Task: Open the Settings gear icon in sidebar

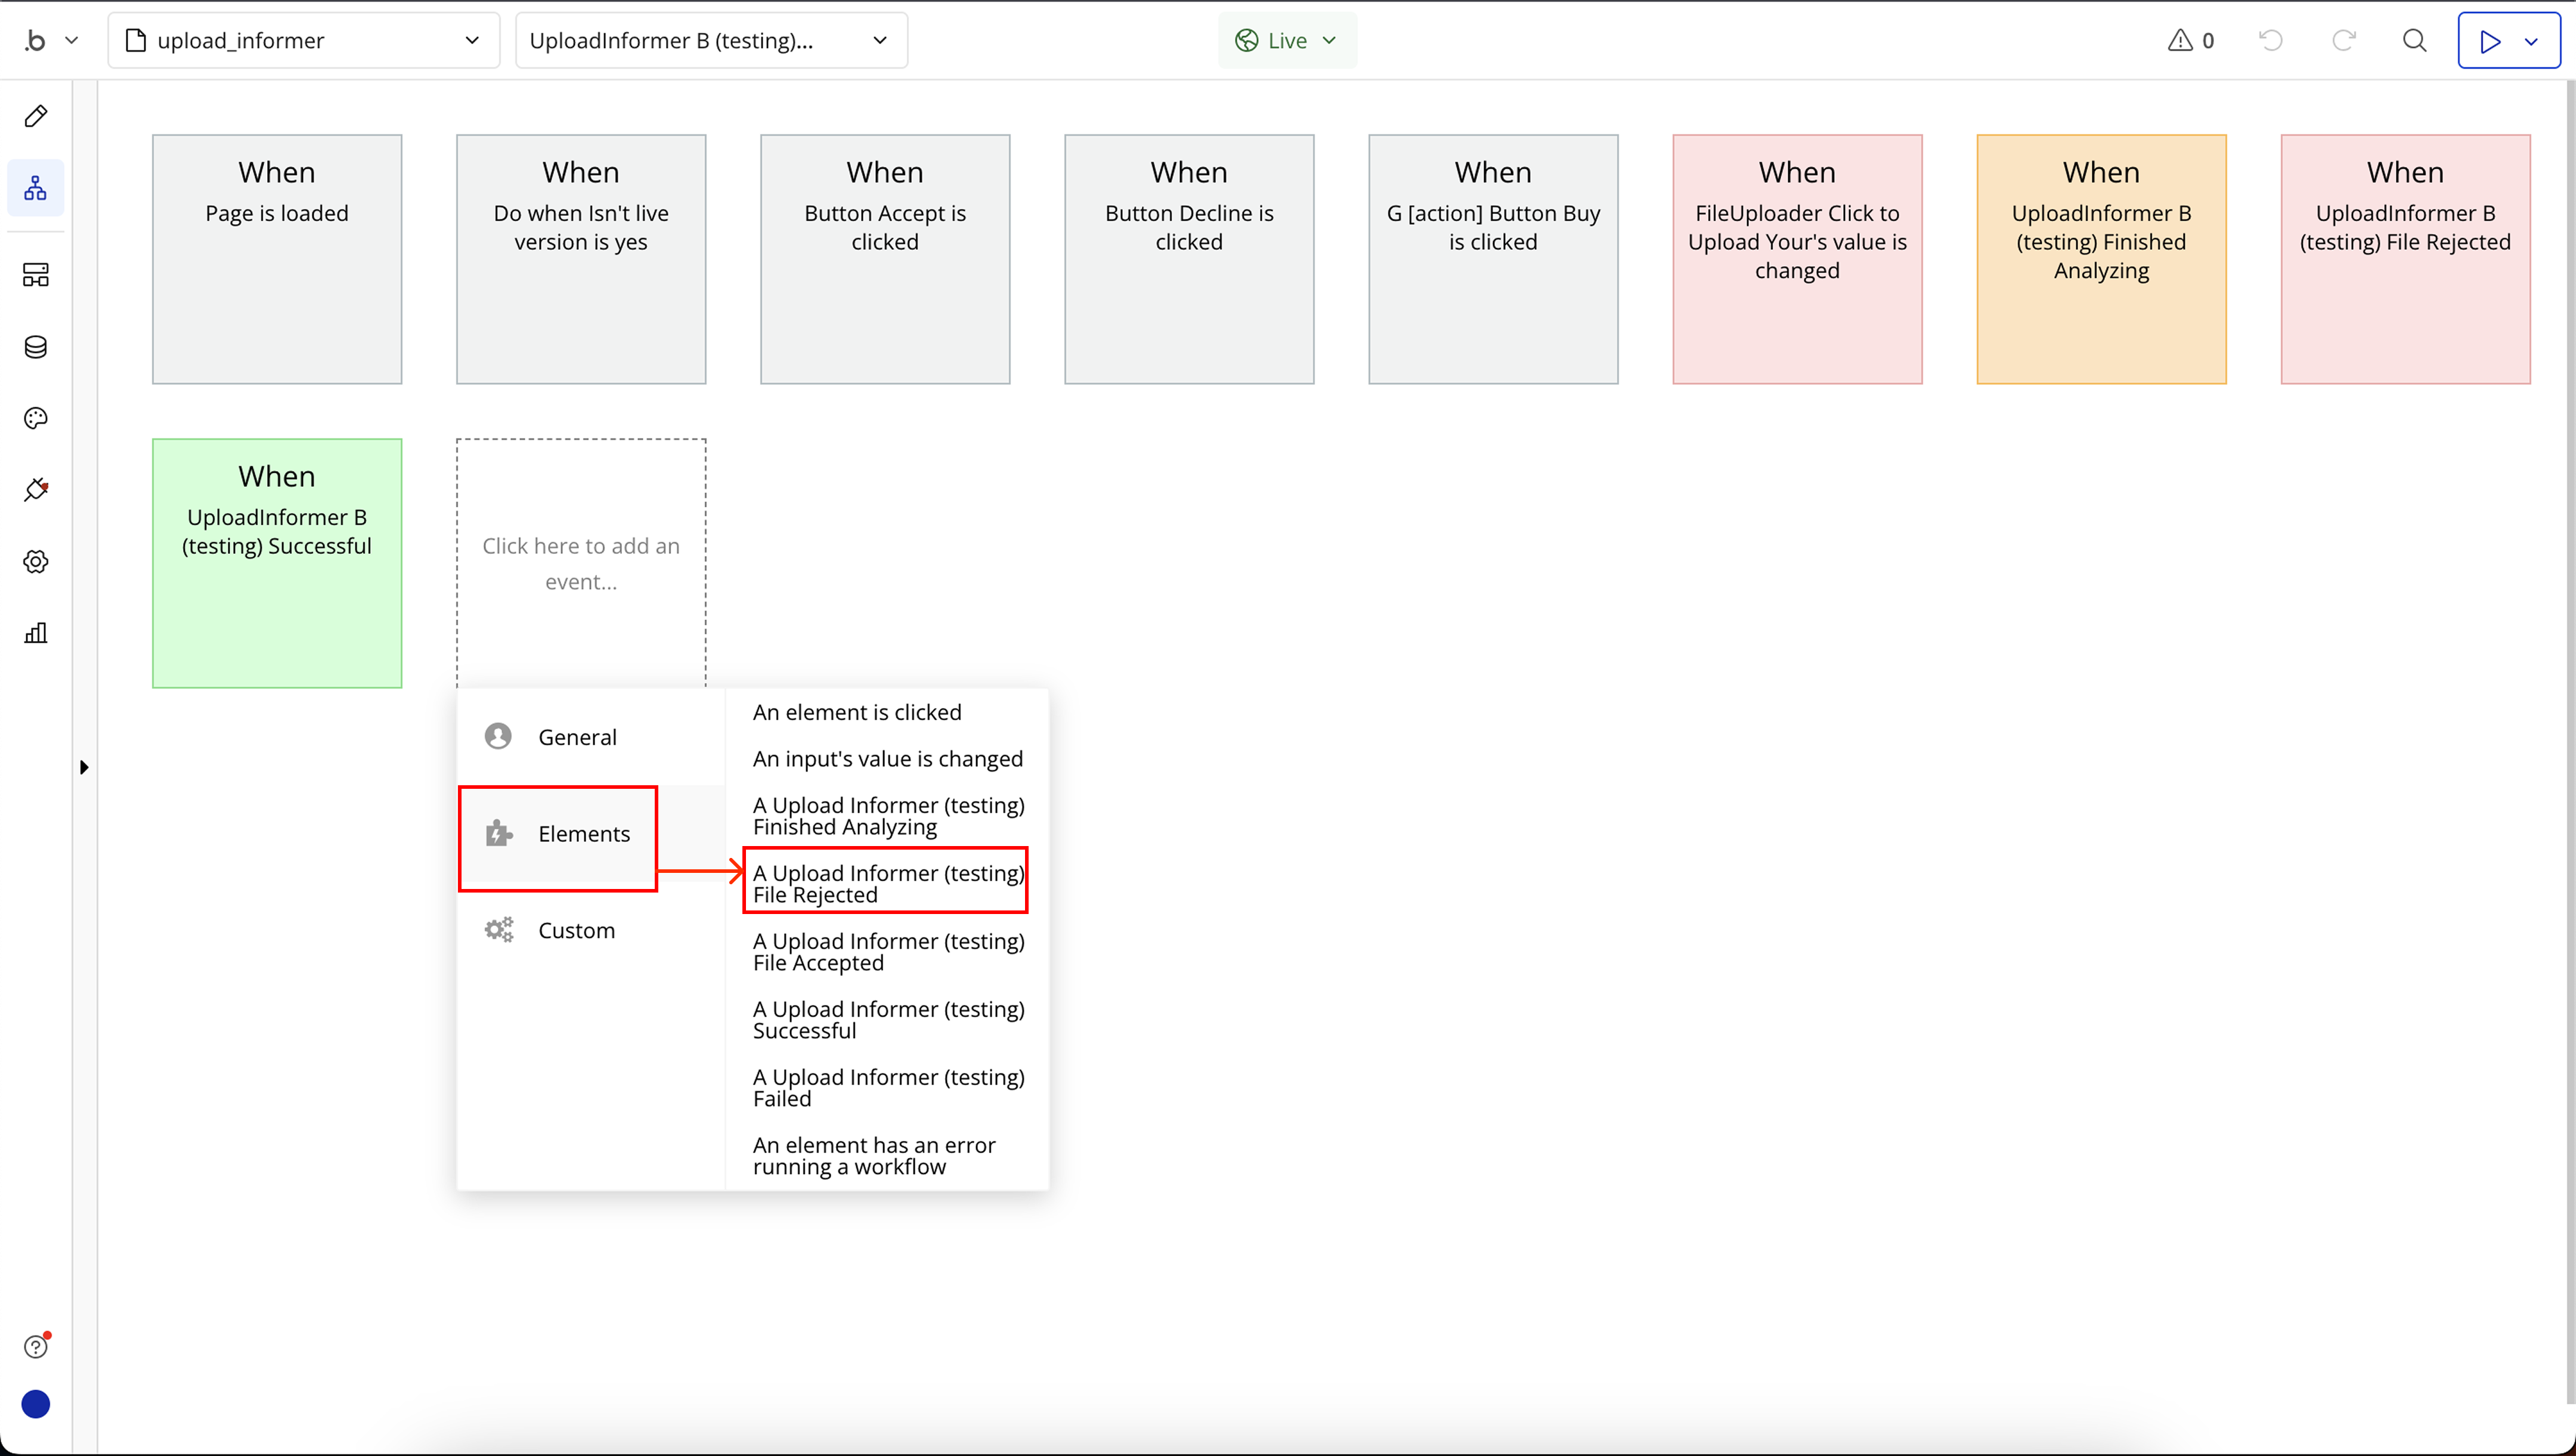Action: [36, 561]
